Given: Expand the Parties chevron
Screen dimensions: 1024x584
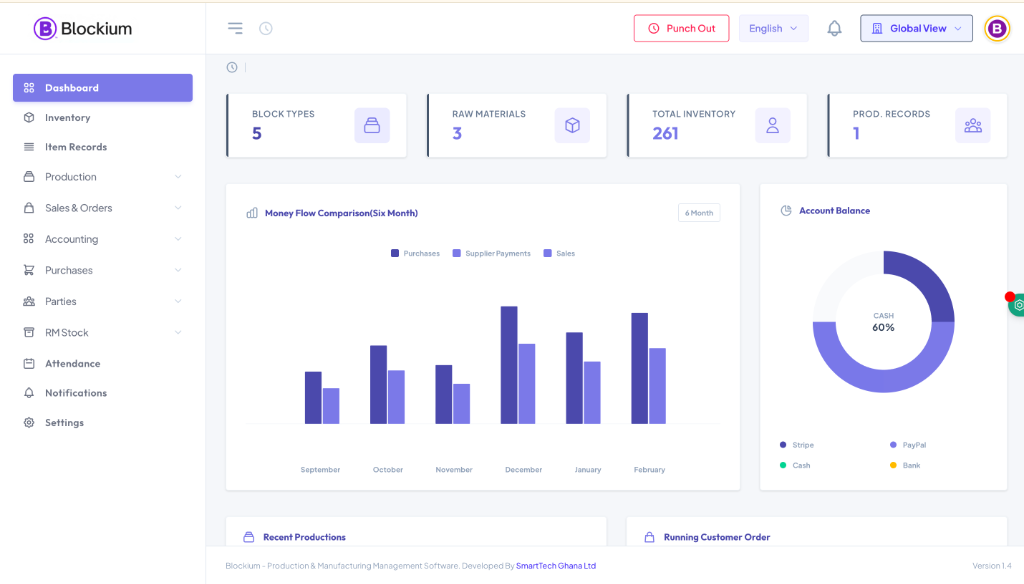Looking at the screenshot, I should pyautogui.click(x=178, y=301).
